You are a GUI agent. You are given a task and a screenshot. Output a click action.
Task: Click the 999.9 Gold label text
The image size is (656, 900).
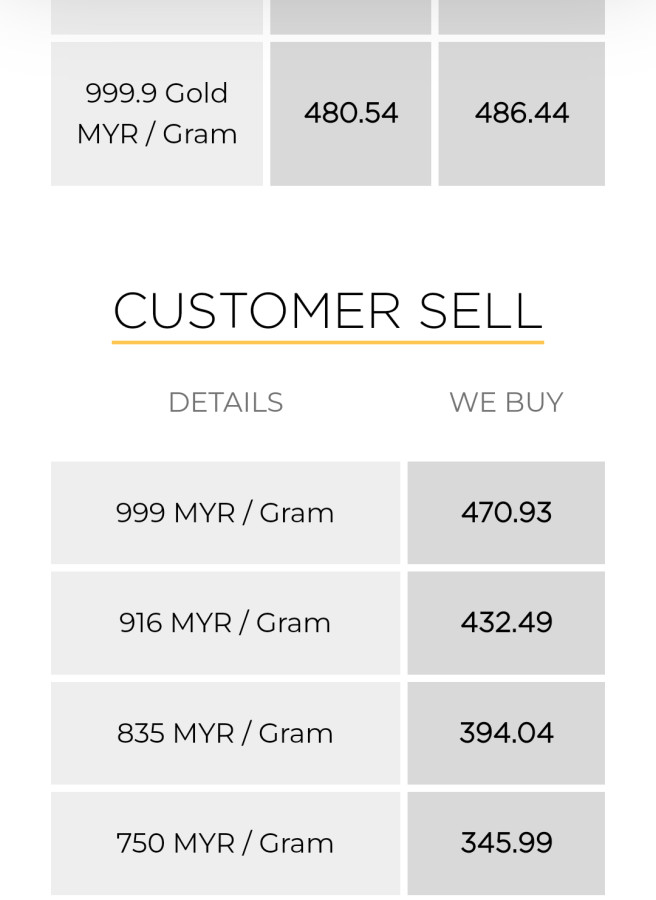pos(157,93)
